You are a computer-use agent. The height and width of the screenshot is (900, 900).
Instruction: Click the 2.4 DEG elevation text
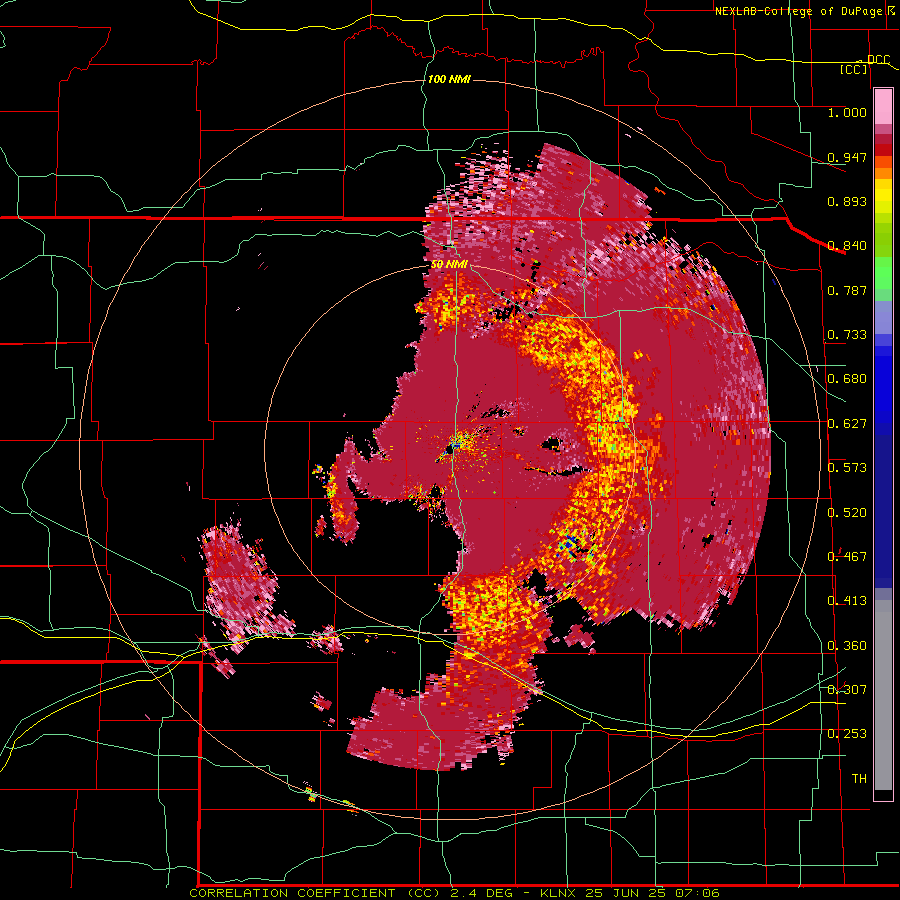pyautogui.click(x=481, y=893)
